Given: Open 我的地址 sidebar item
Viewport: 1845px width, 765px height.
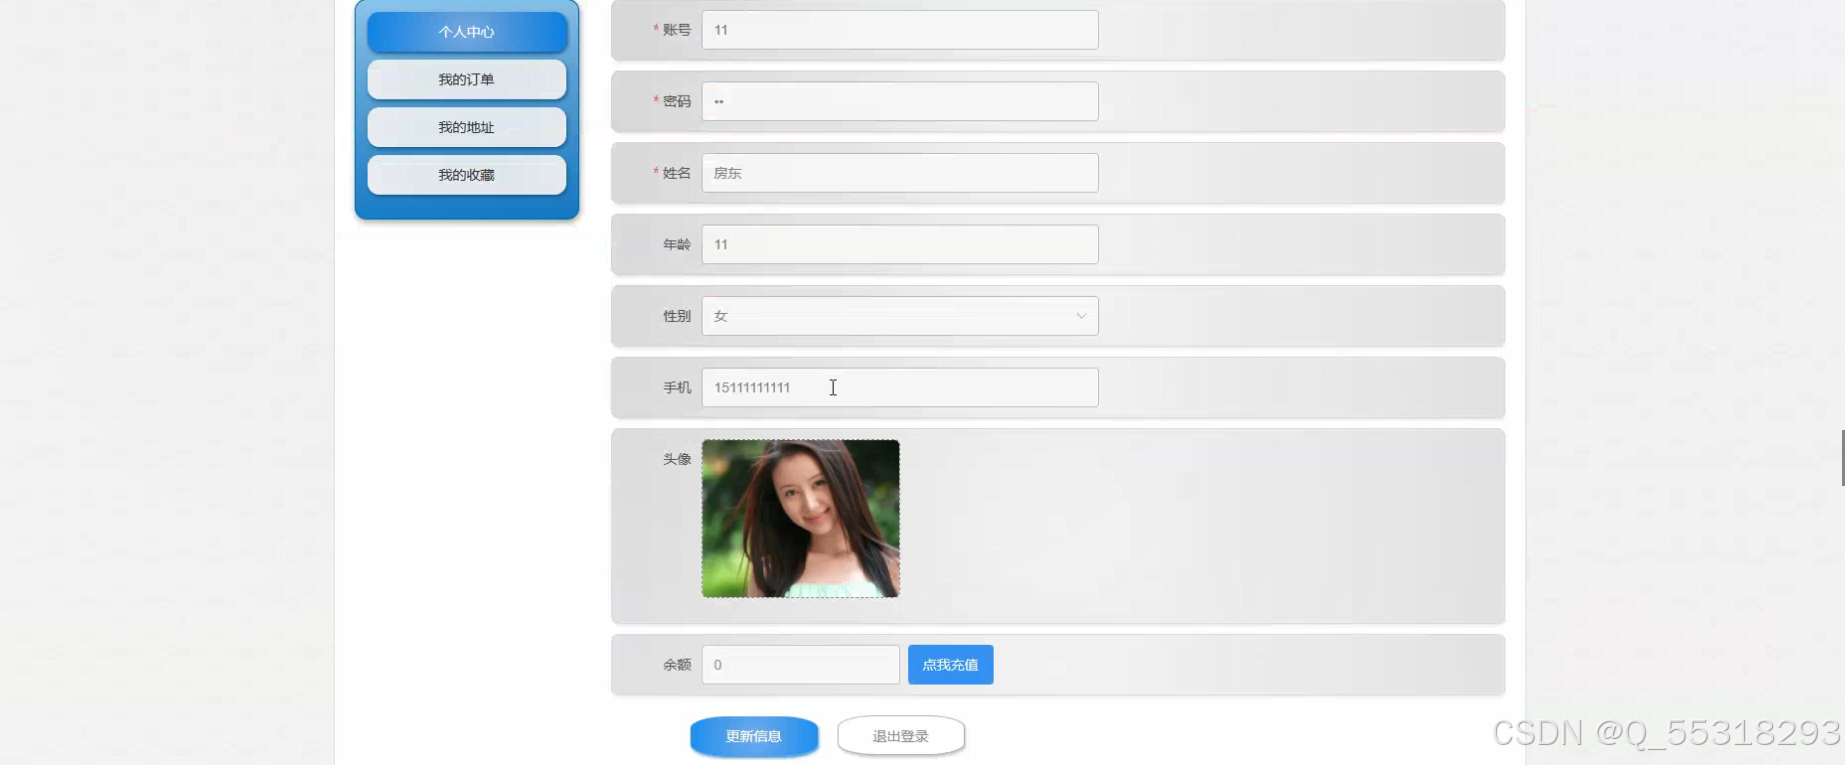Looking at the screenshot, I should tap(467, 127).
